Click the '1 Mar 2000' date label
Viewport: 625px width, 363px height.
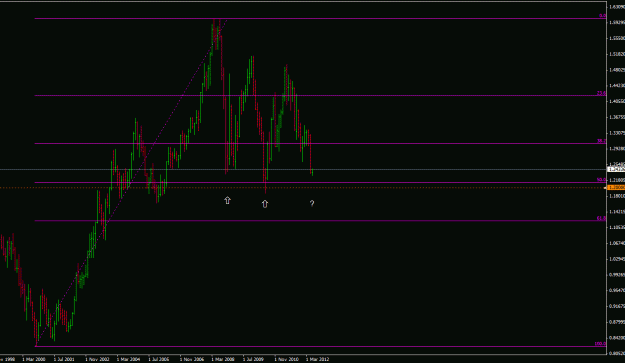pyautogui.click(x=34, y=359)
